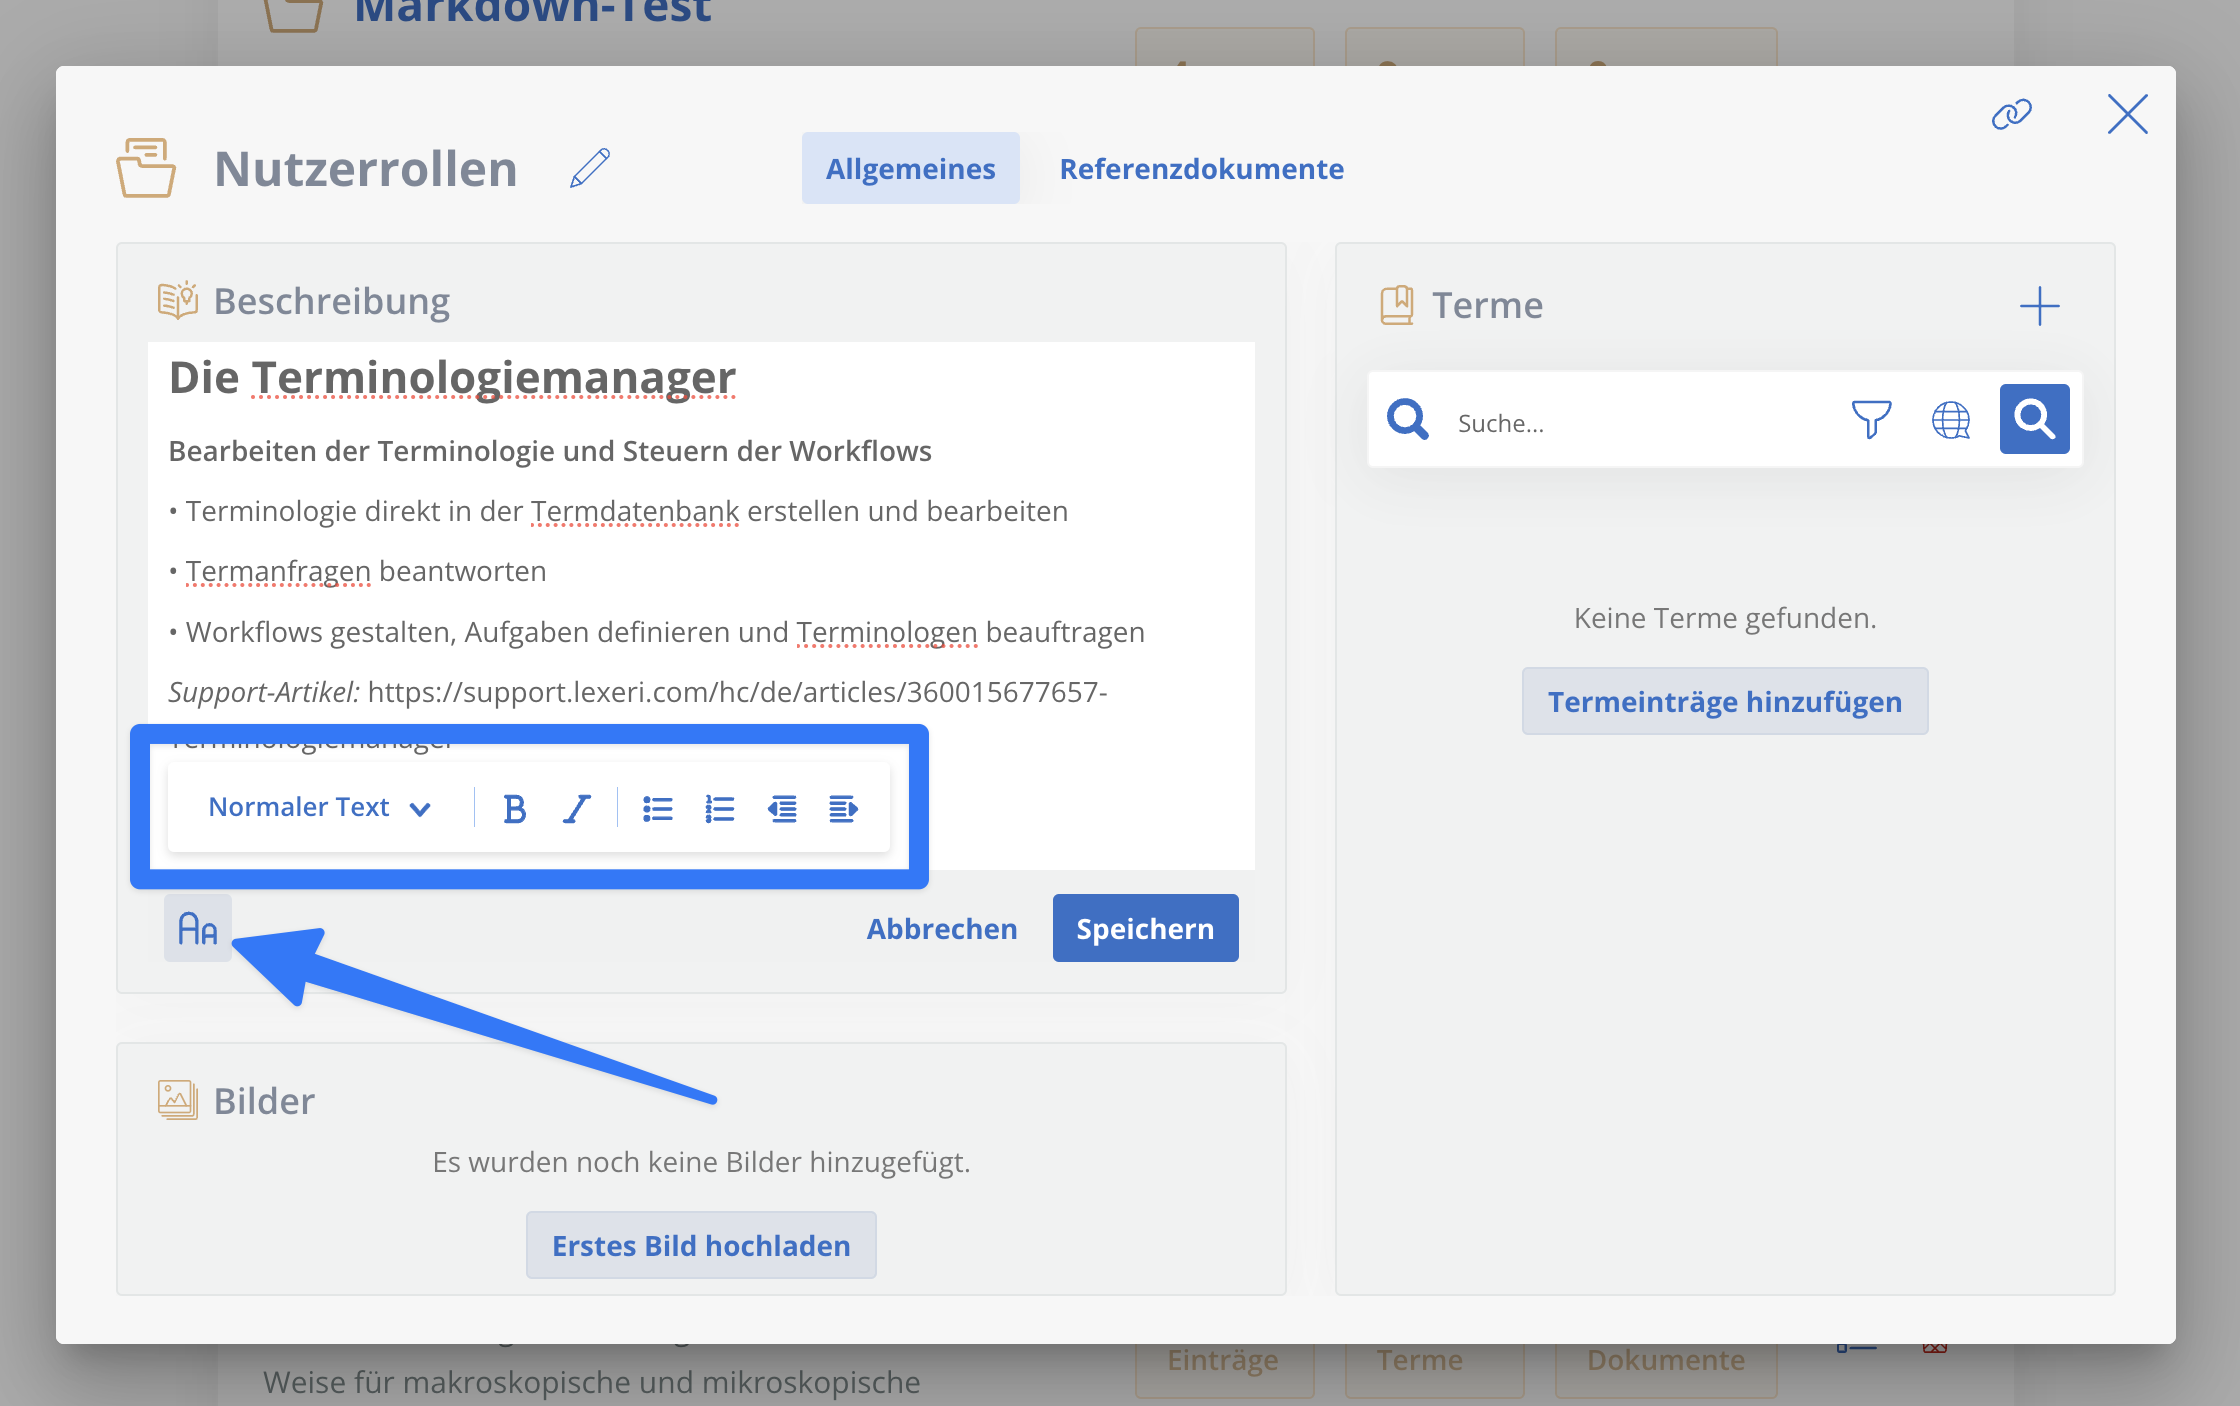Insert a bulleted list

657,808
